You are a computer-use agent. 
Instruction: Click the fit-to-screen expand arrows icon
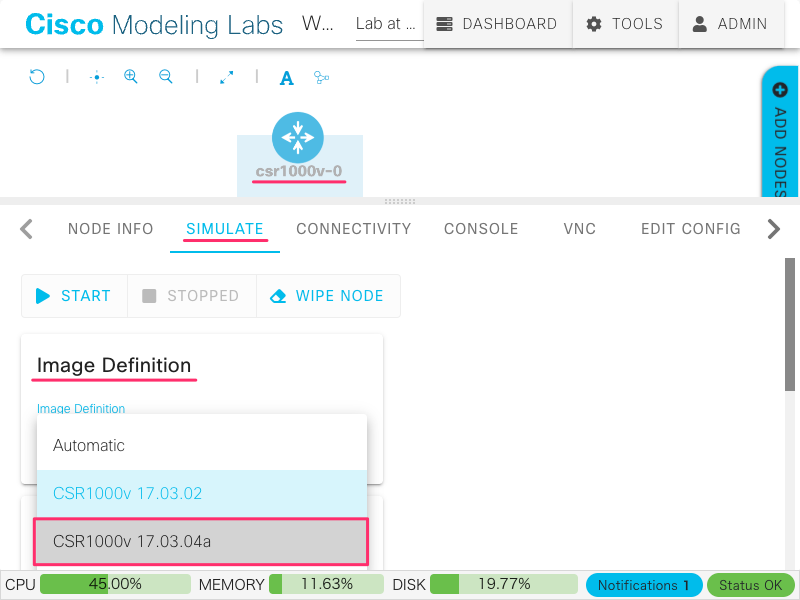pos(227,77)
